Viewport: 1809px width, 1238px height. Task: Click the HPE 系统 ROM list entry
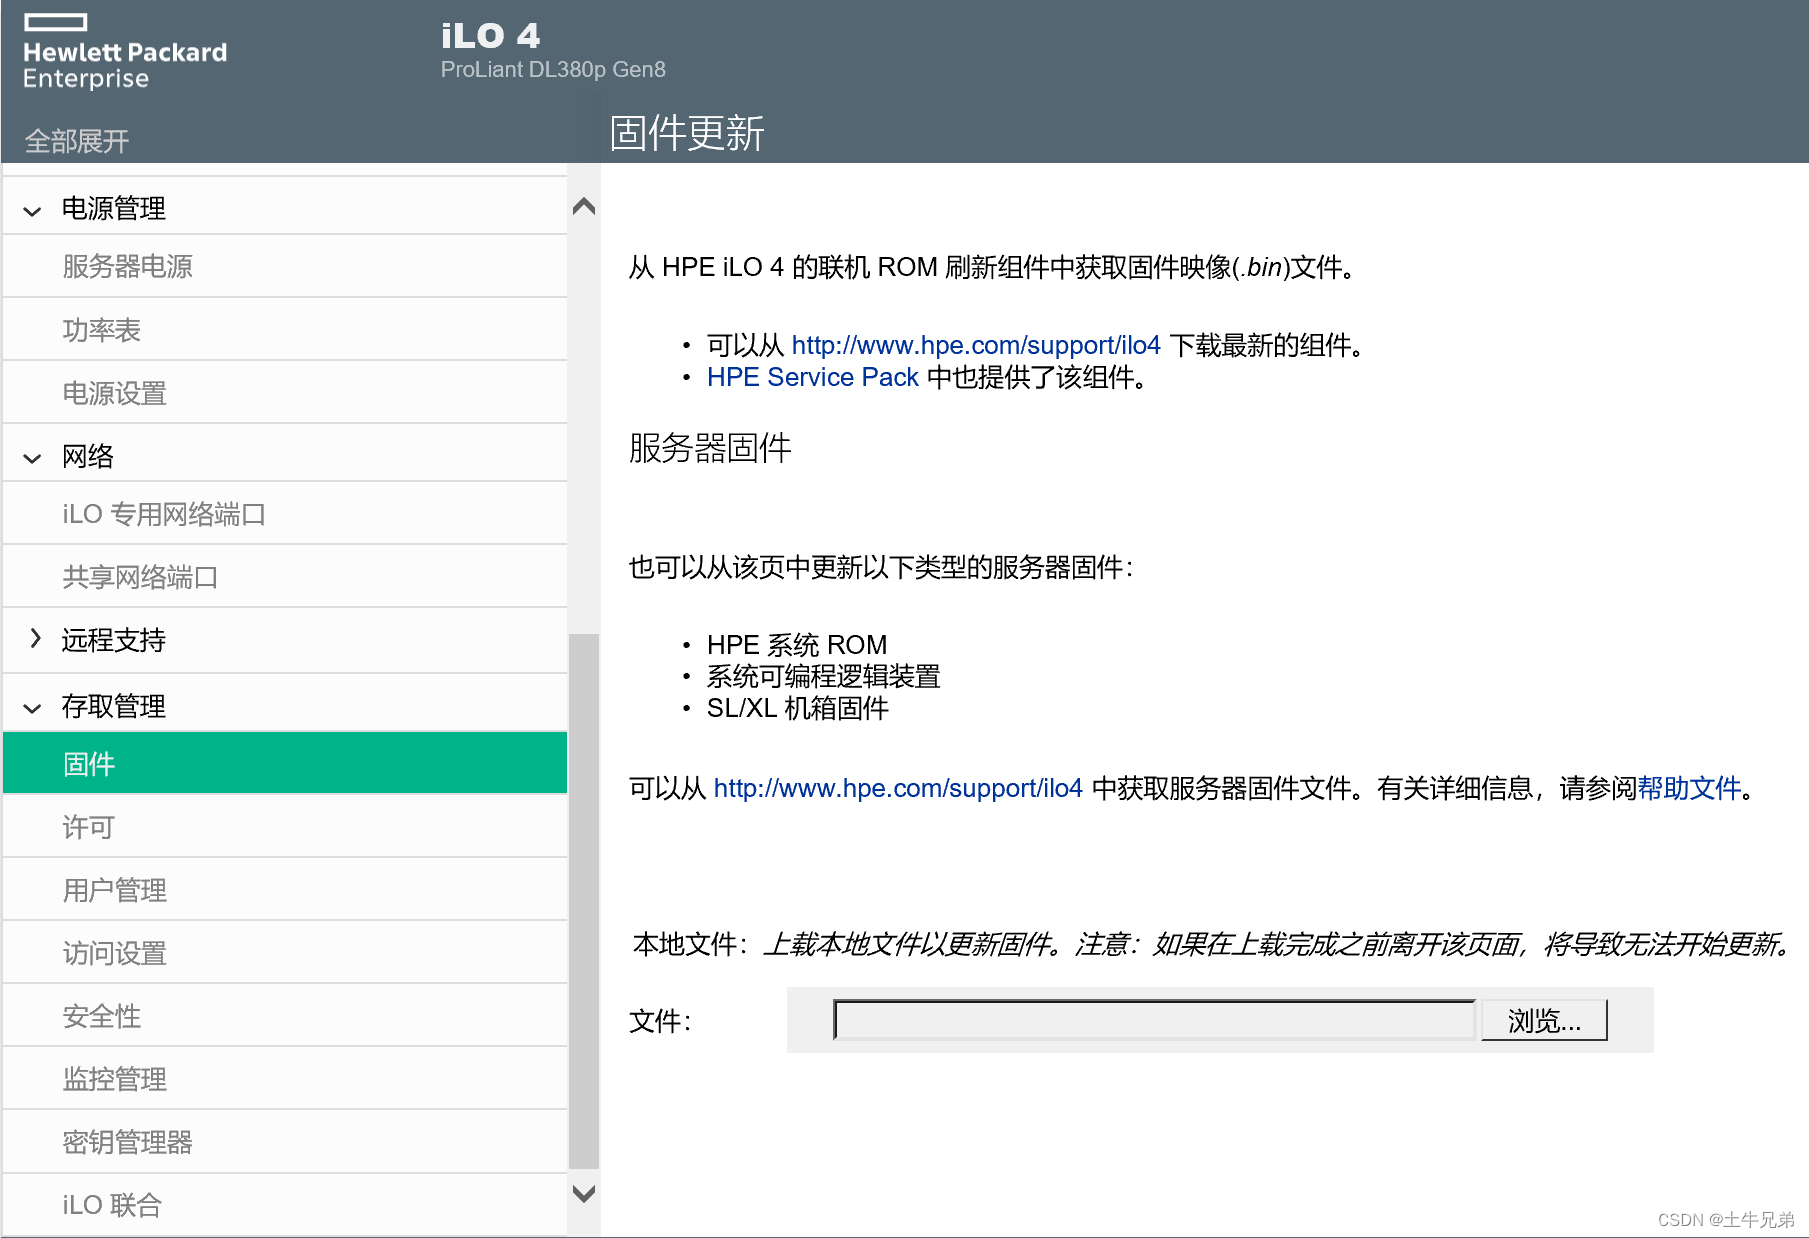point(797,644)
